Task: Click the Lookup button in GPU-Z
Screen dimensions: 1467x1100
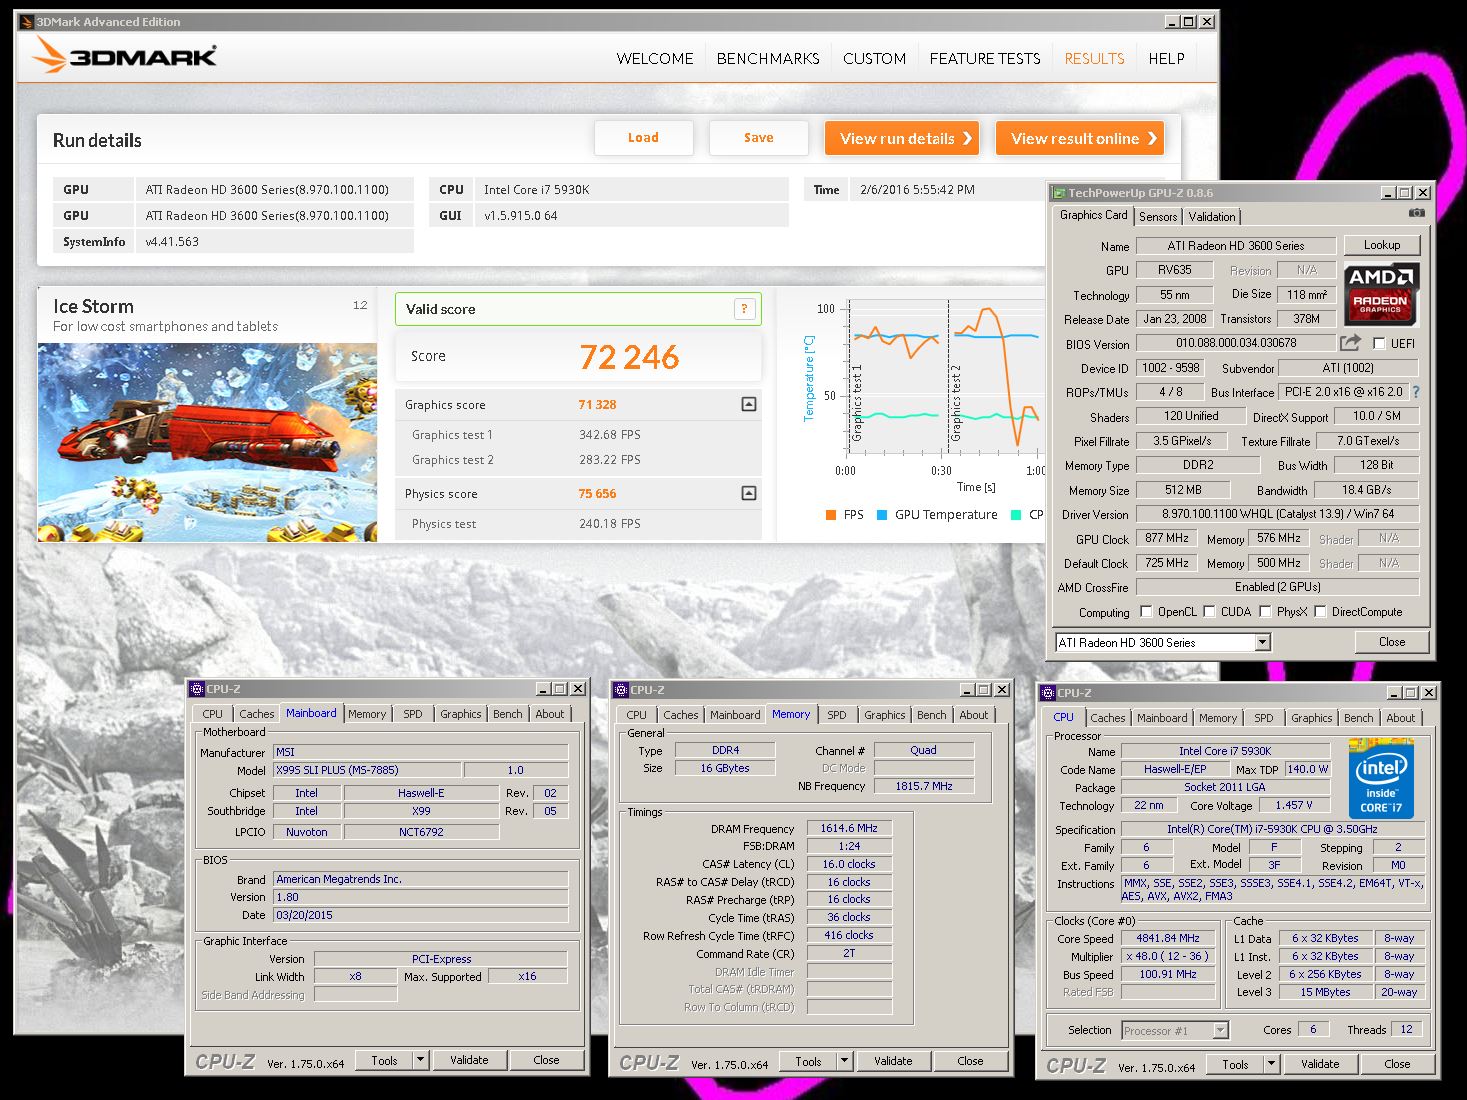Action: pos(1381,245)
